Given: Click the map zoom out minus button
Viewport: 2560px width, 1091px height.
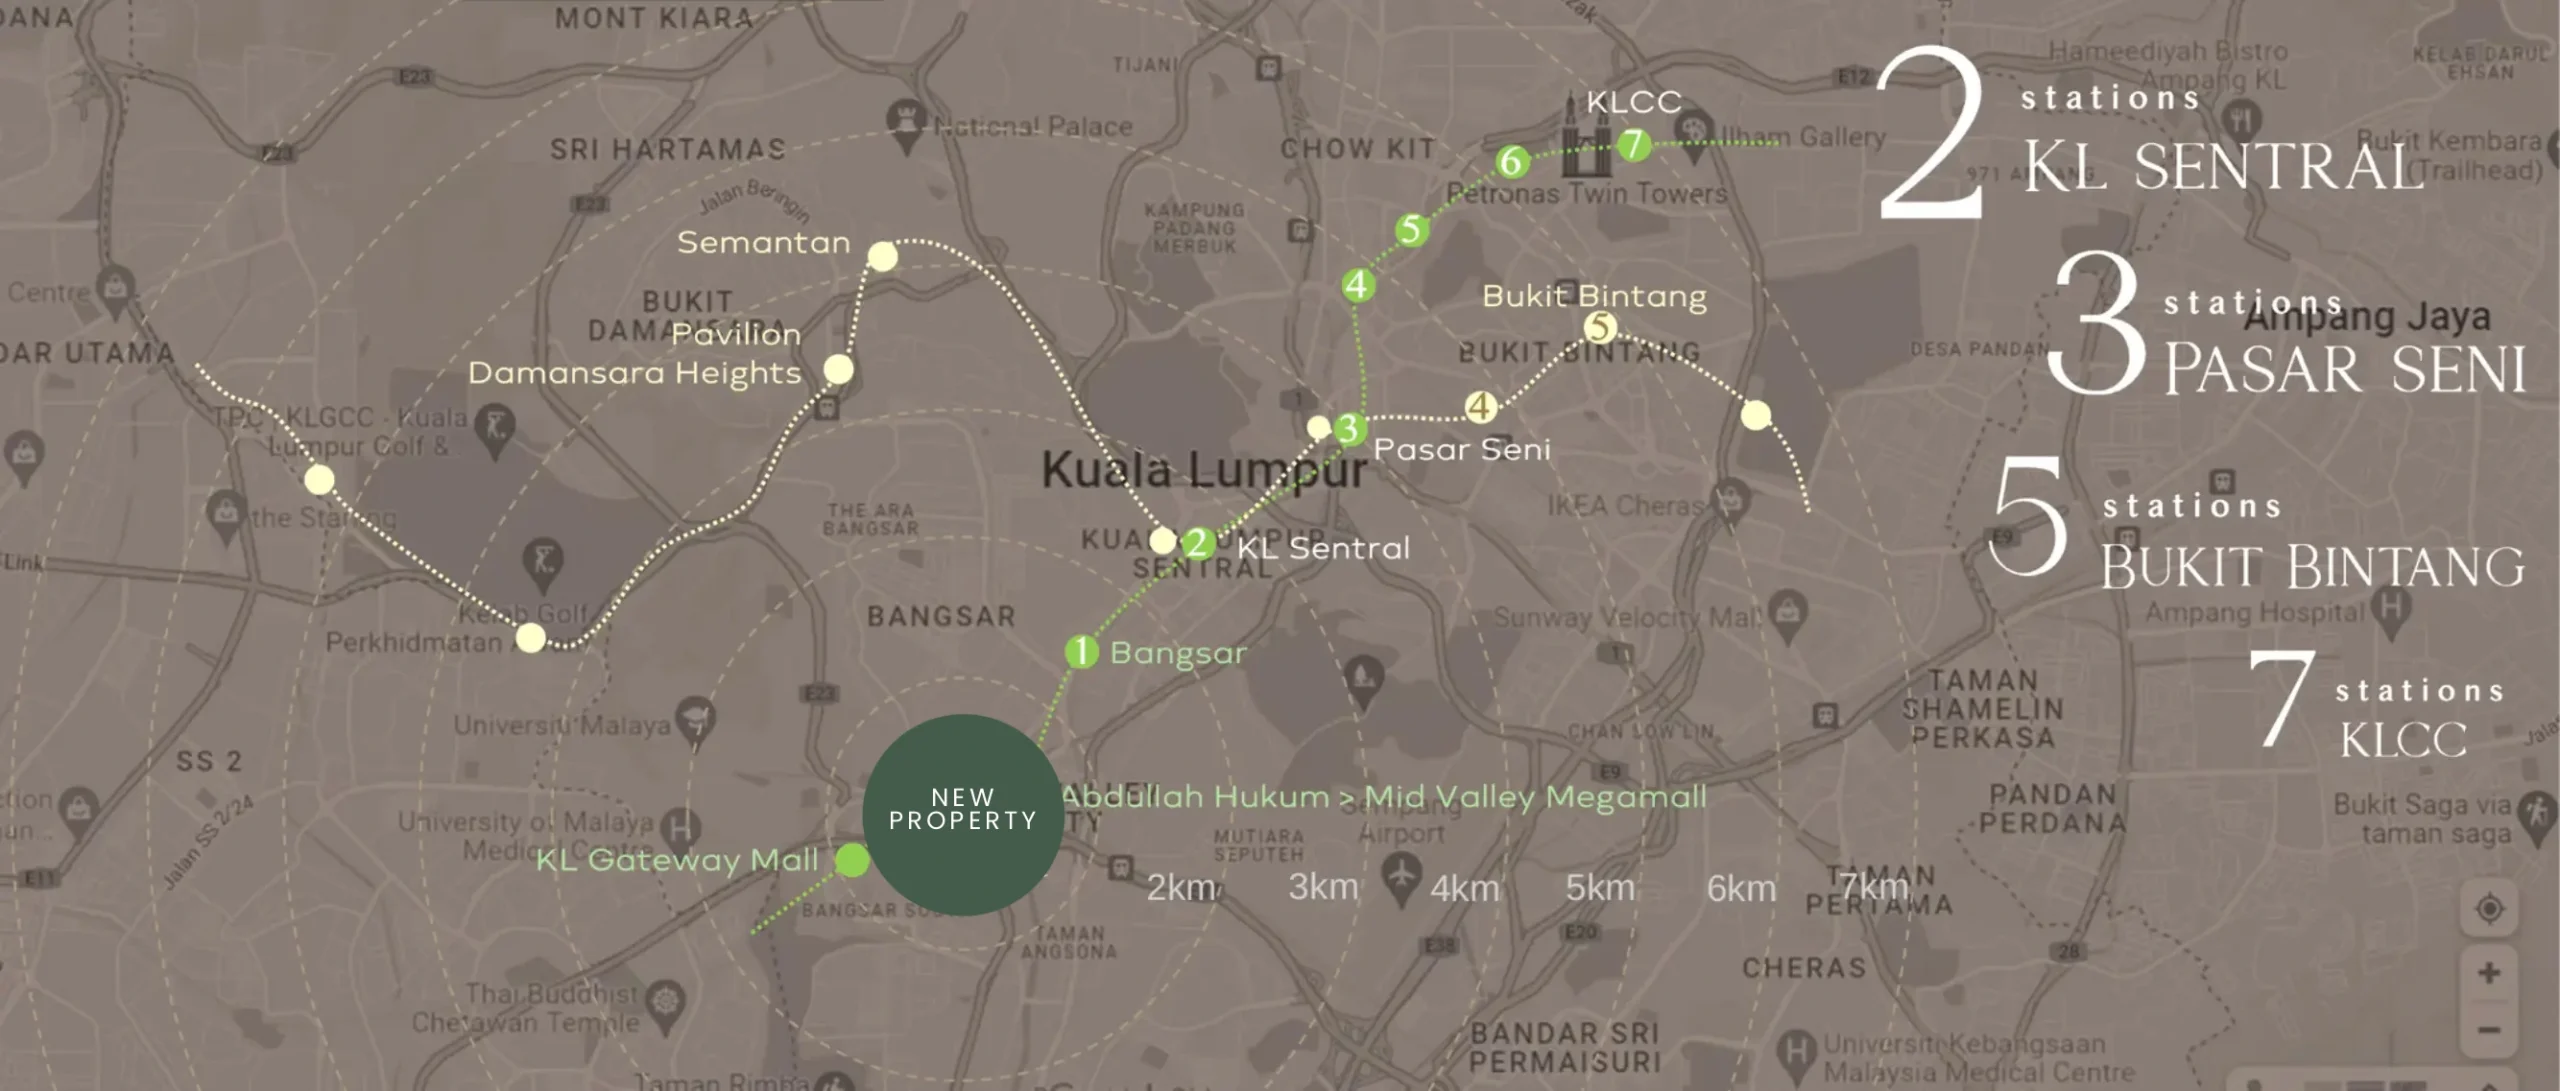Looking at the screenshot, I should click(2489, 1029).
